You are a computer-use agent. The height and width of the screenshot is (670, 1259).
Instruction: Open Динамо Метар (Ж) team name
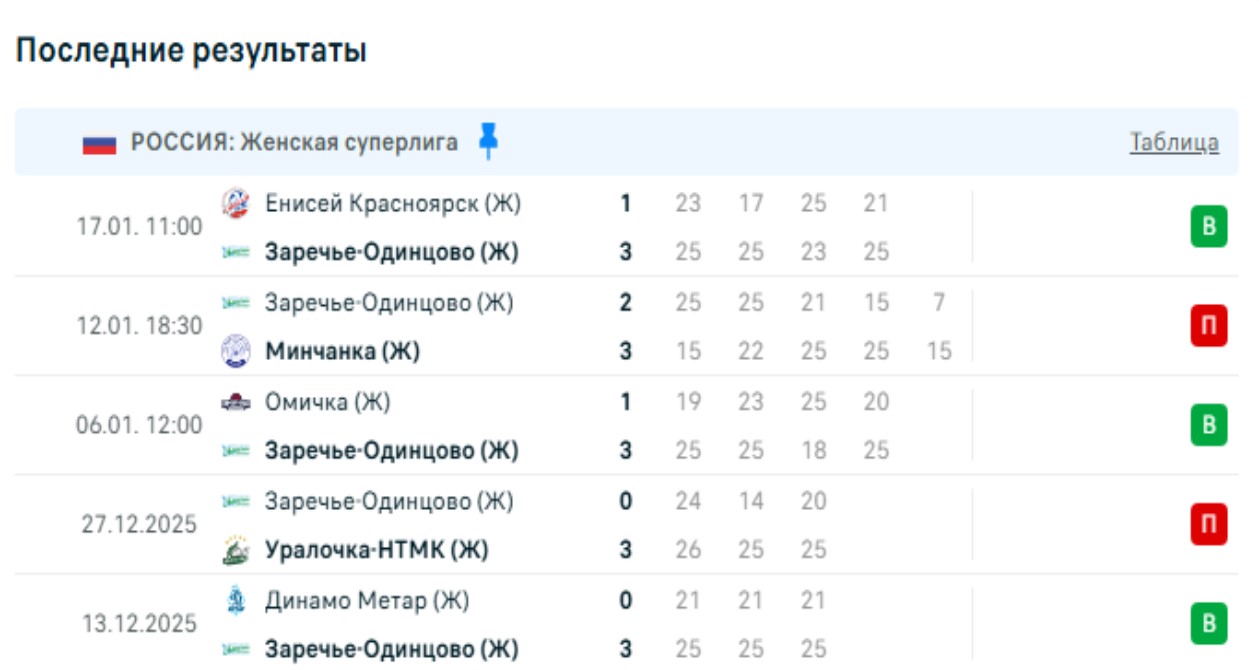click(366, 601)
